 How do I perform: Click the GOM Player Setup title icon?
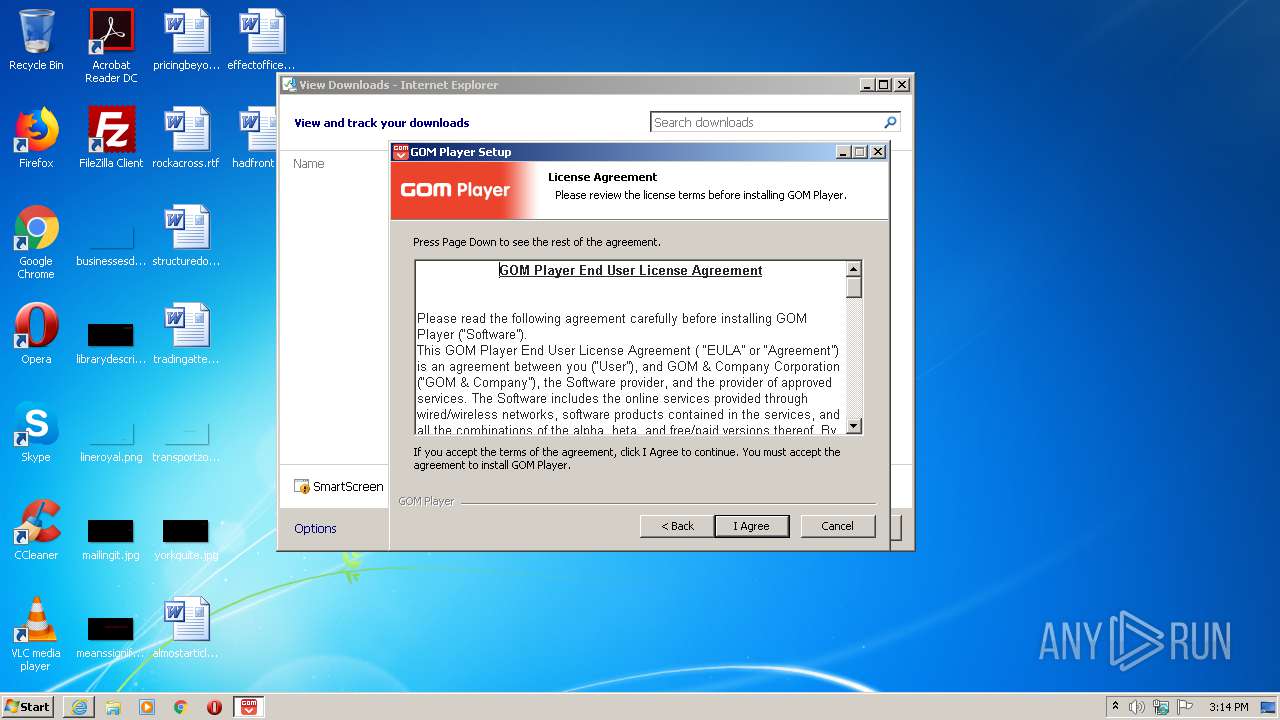[x=401, y=152]
